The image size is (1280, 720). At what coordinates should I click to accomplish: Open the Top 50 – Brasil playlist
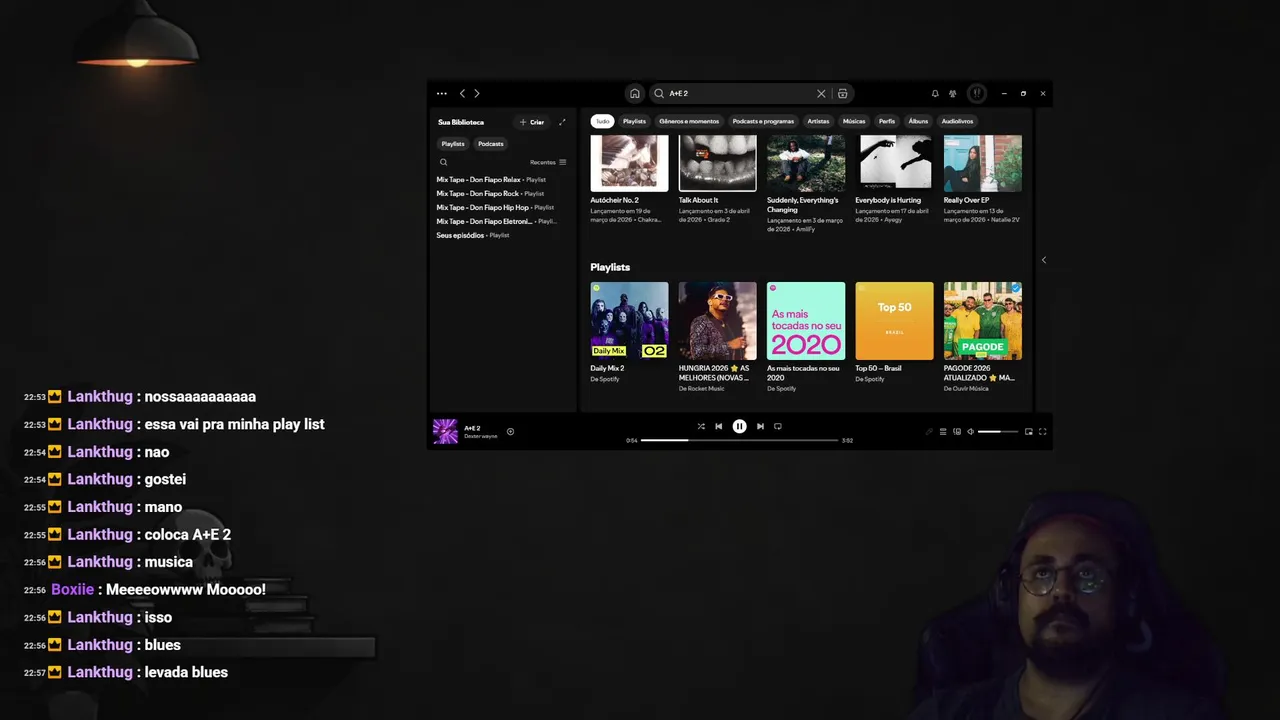coord(894,321)
